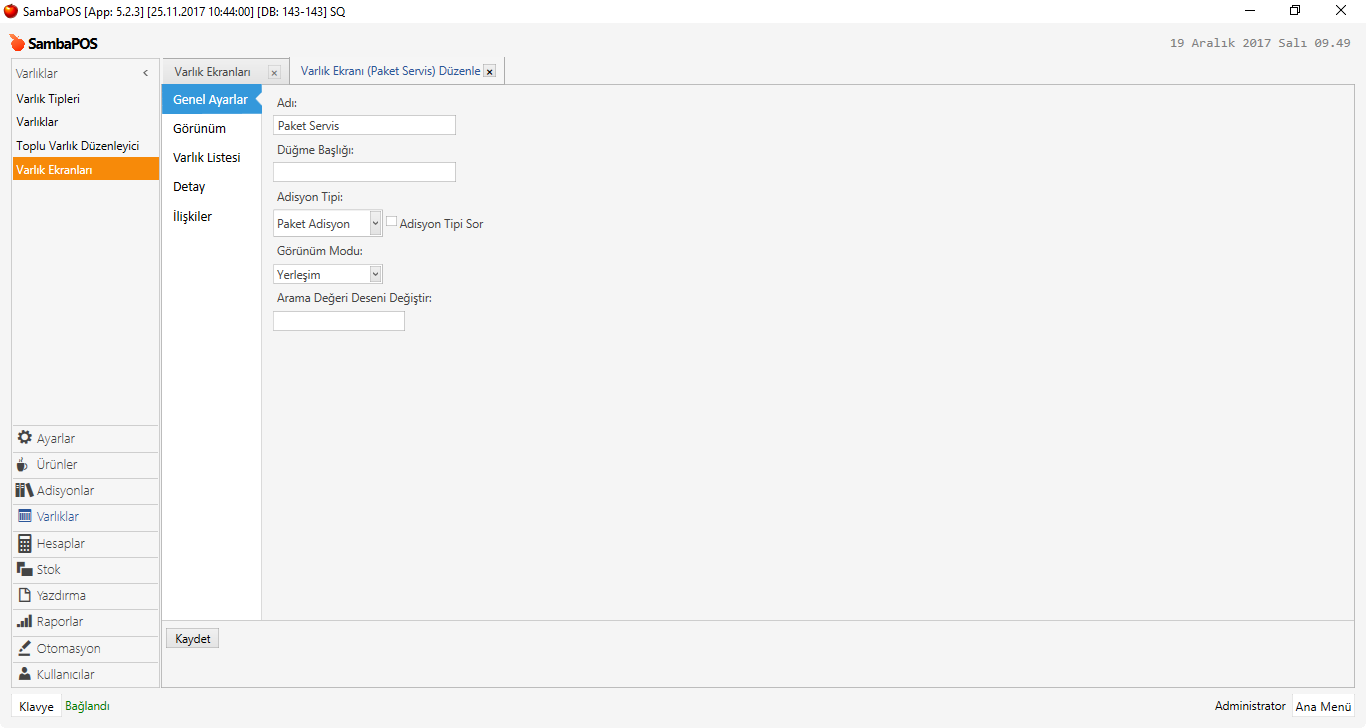1366x728 pixels.
Task: Click the Ürünler cup icon
Action: pos(24,465)
